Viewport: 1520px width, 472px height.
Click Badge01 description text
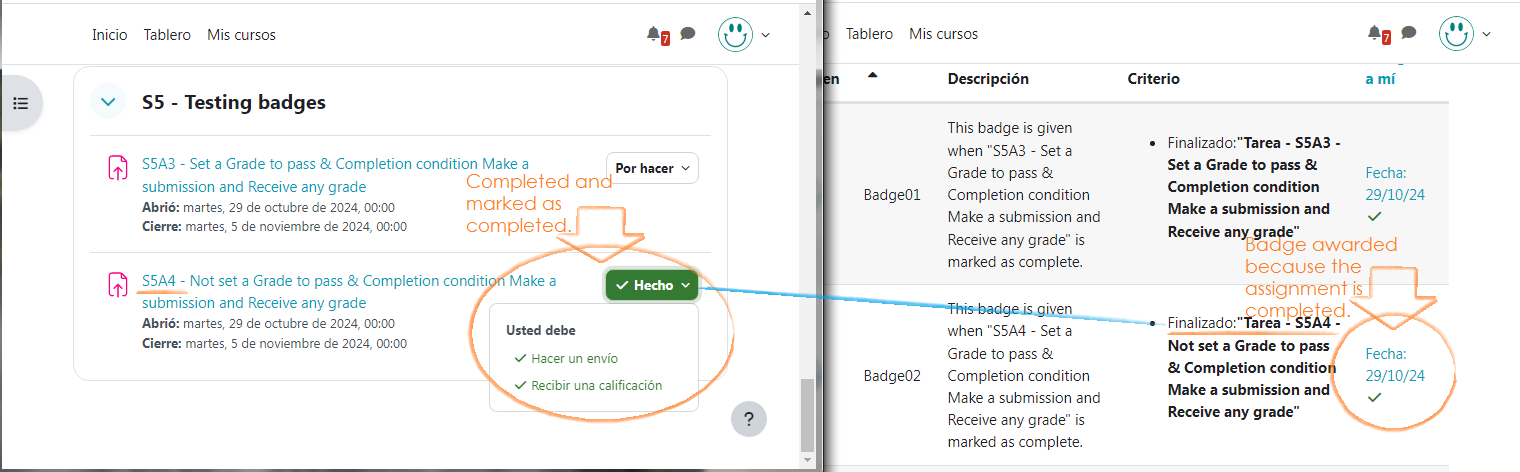1024,195
